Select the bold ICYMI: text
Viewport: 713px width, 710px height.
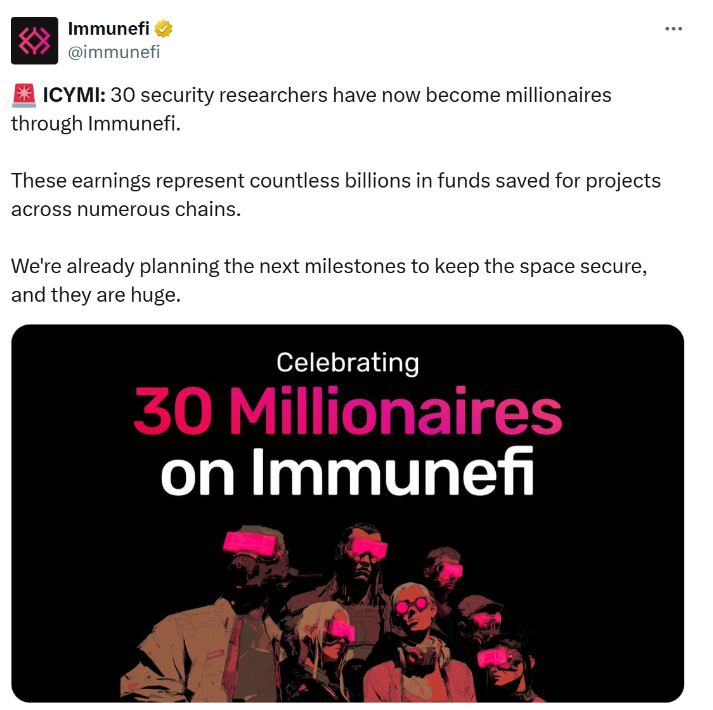pyautogui.click(x=74, y=95)
